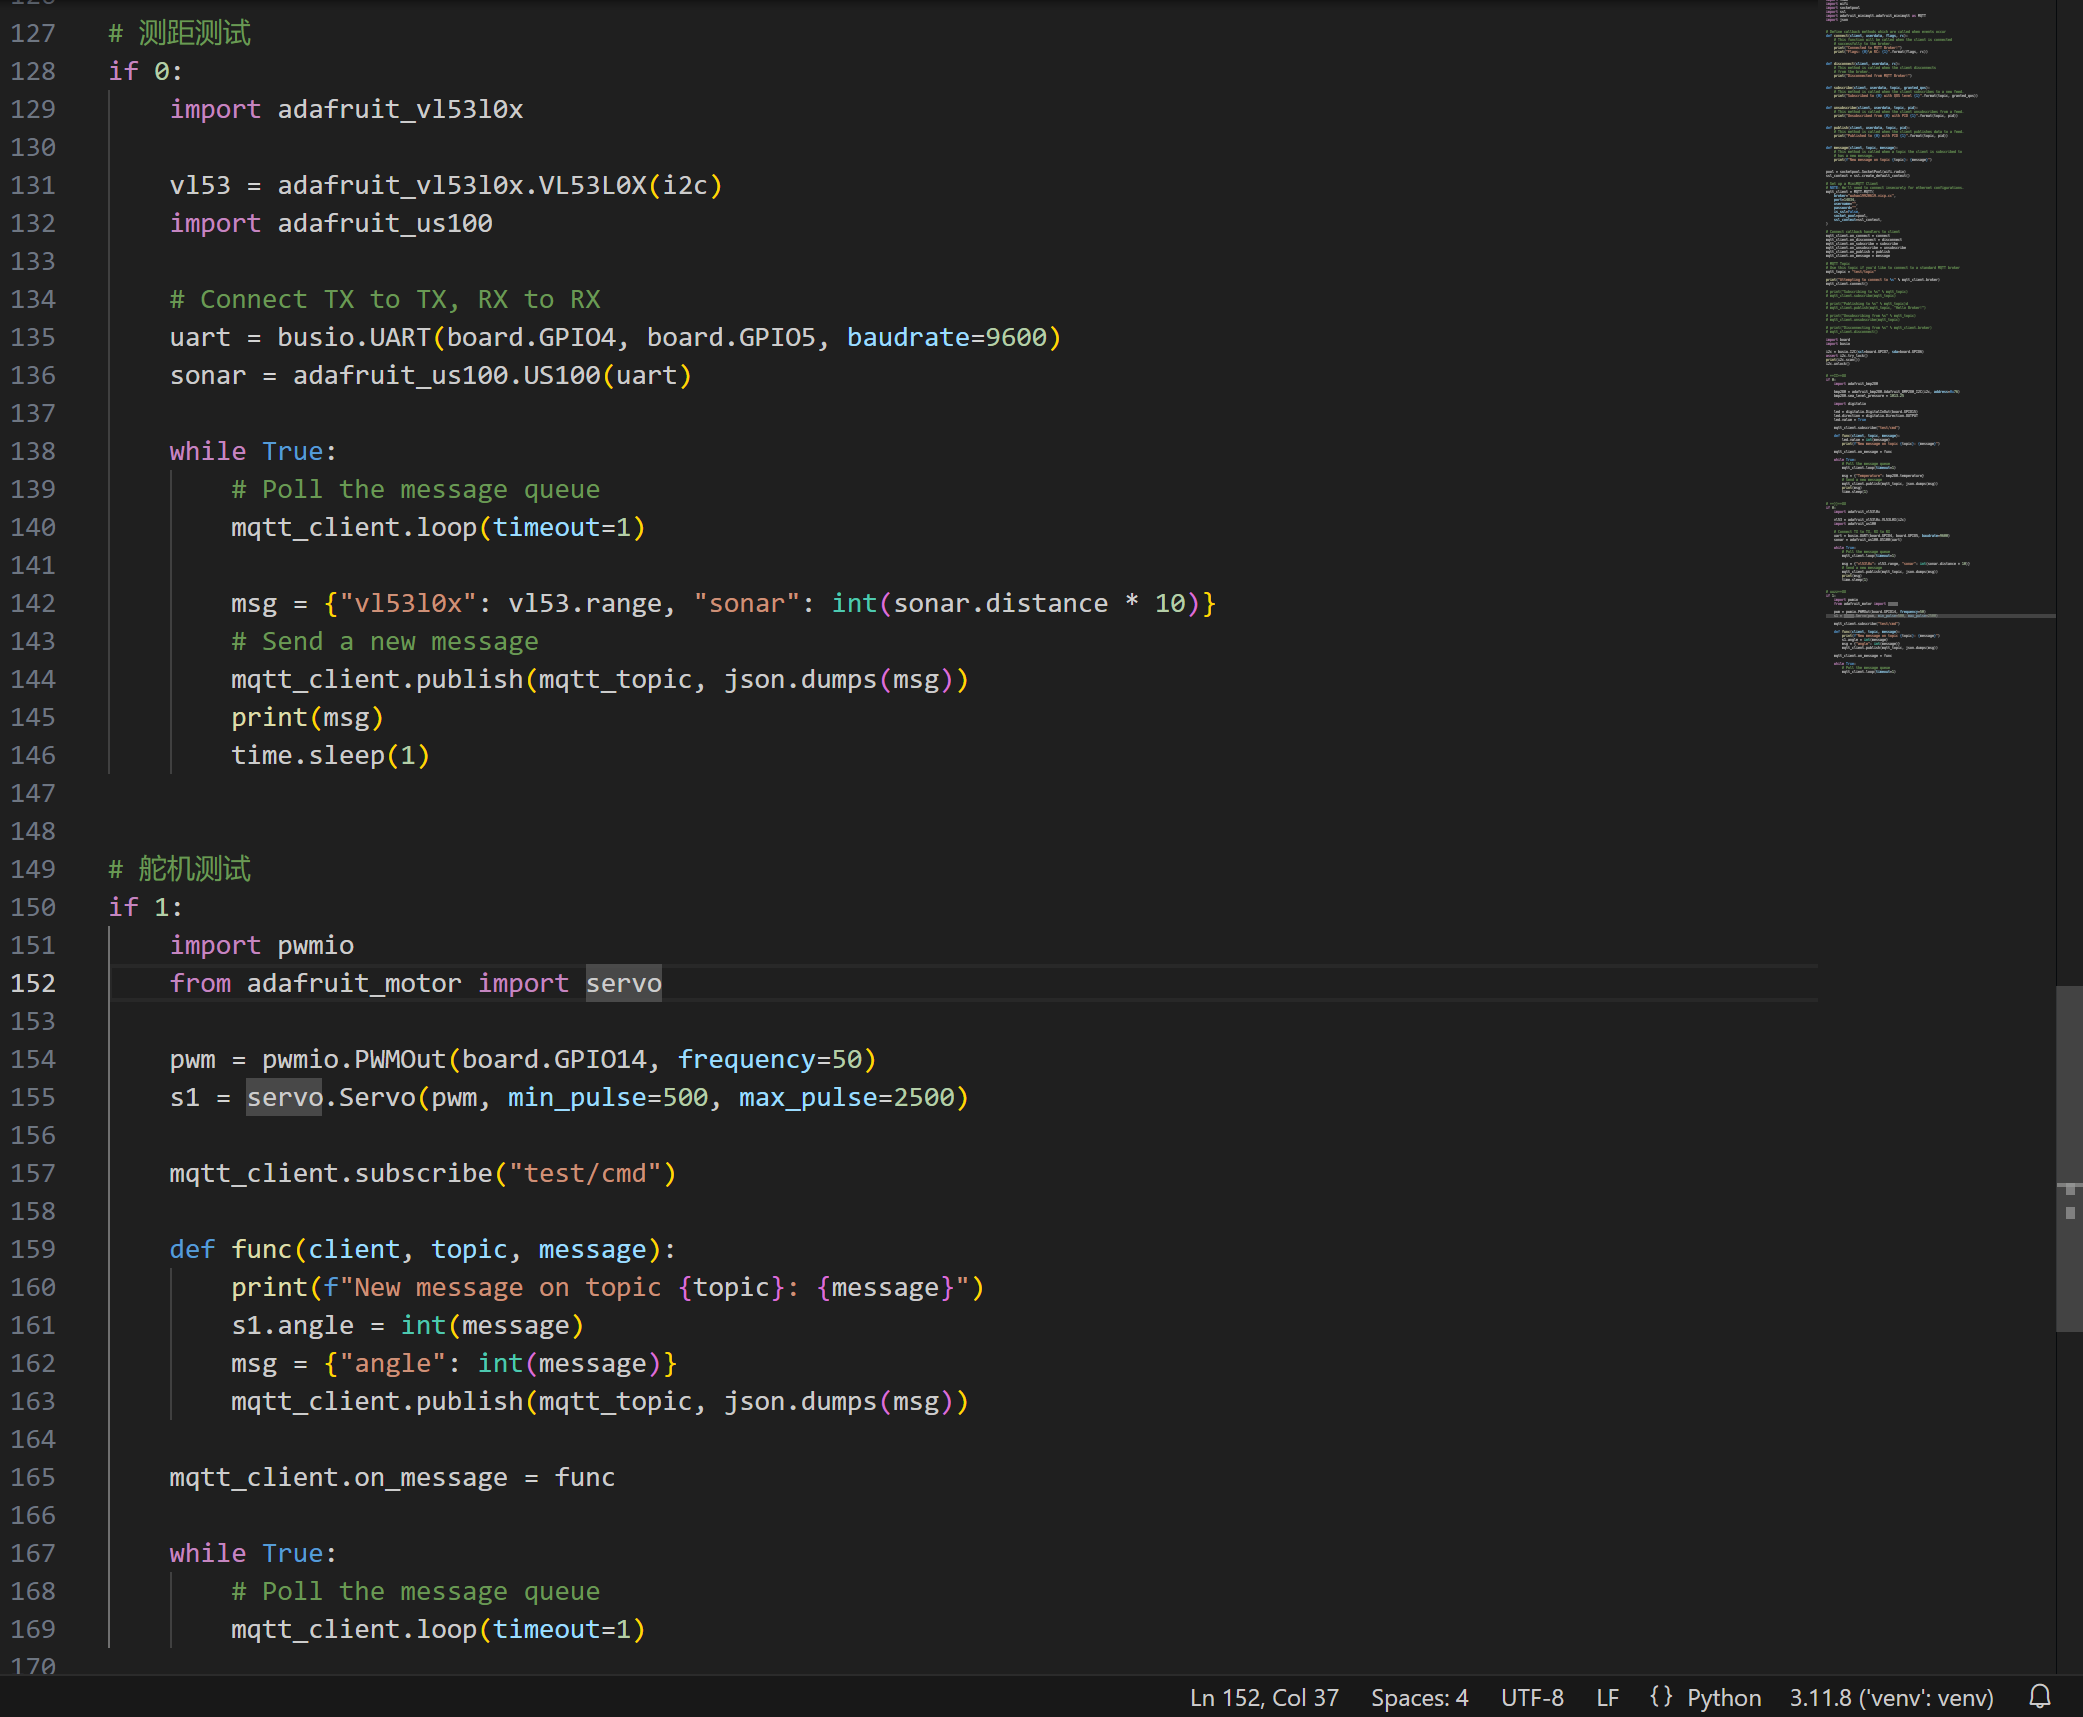Screen dimensions: 2083x1717
Task: Click line number 167 in gutter
Action: 33,1553
